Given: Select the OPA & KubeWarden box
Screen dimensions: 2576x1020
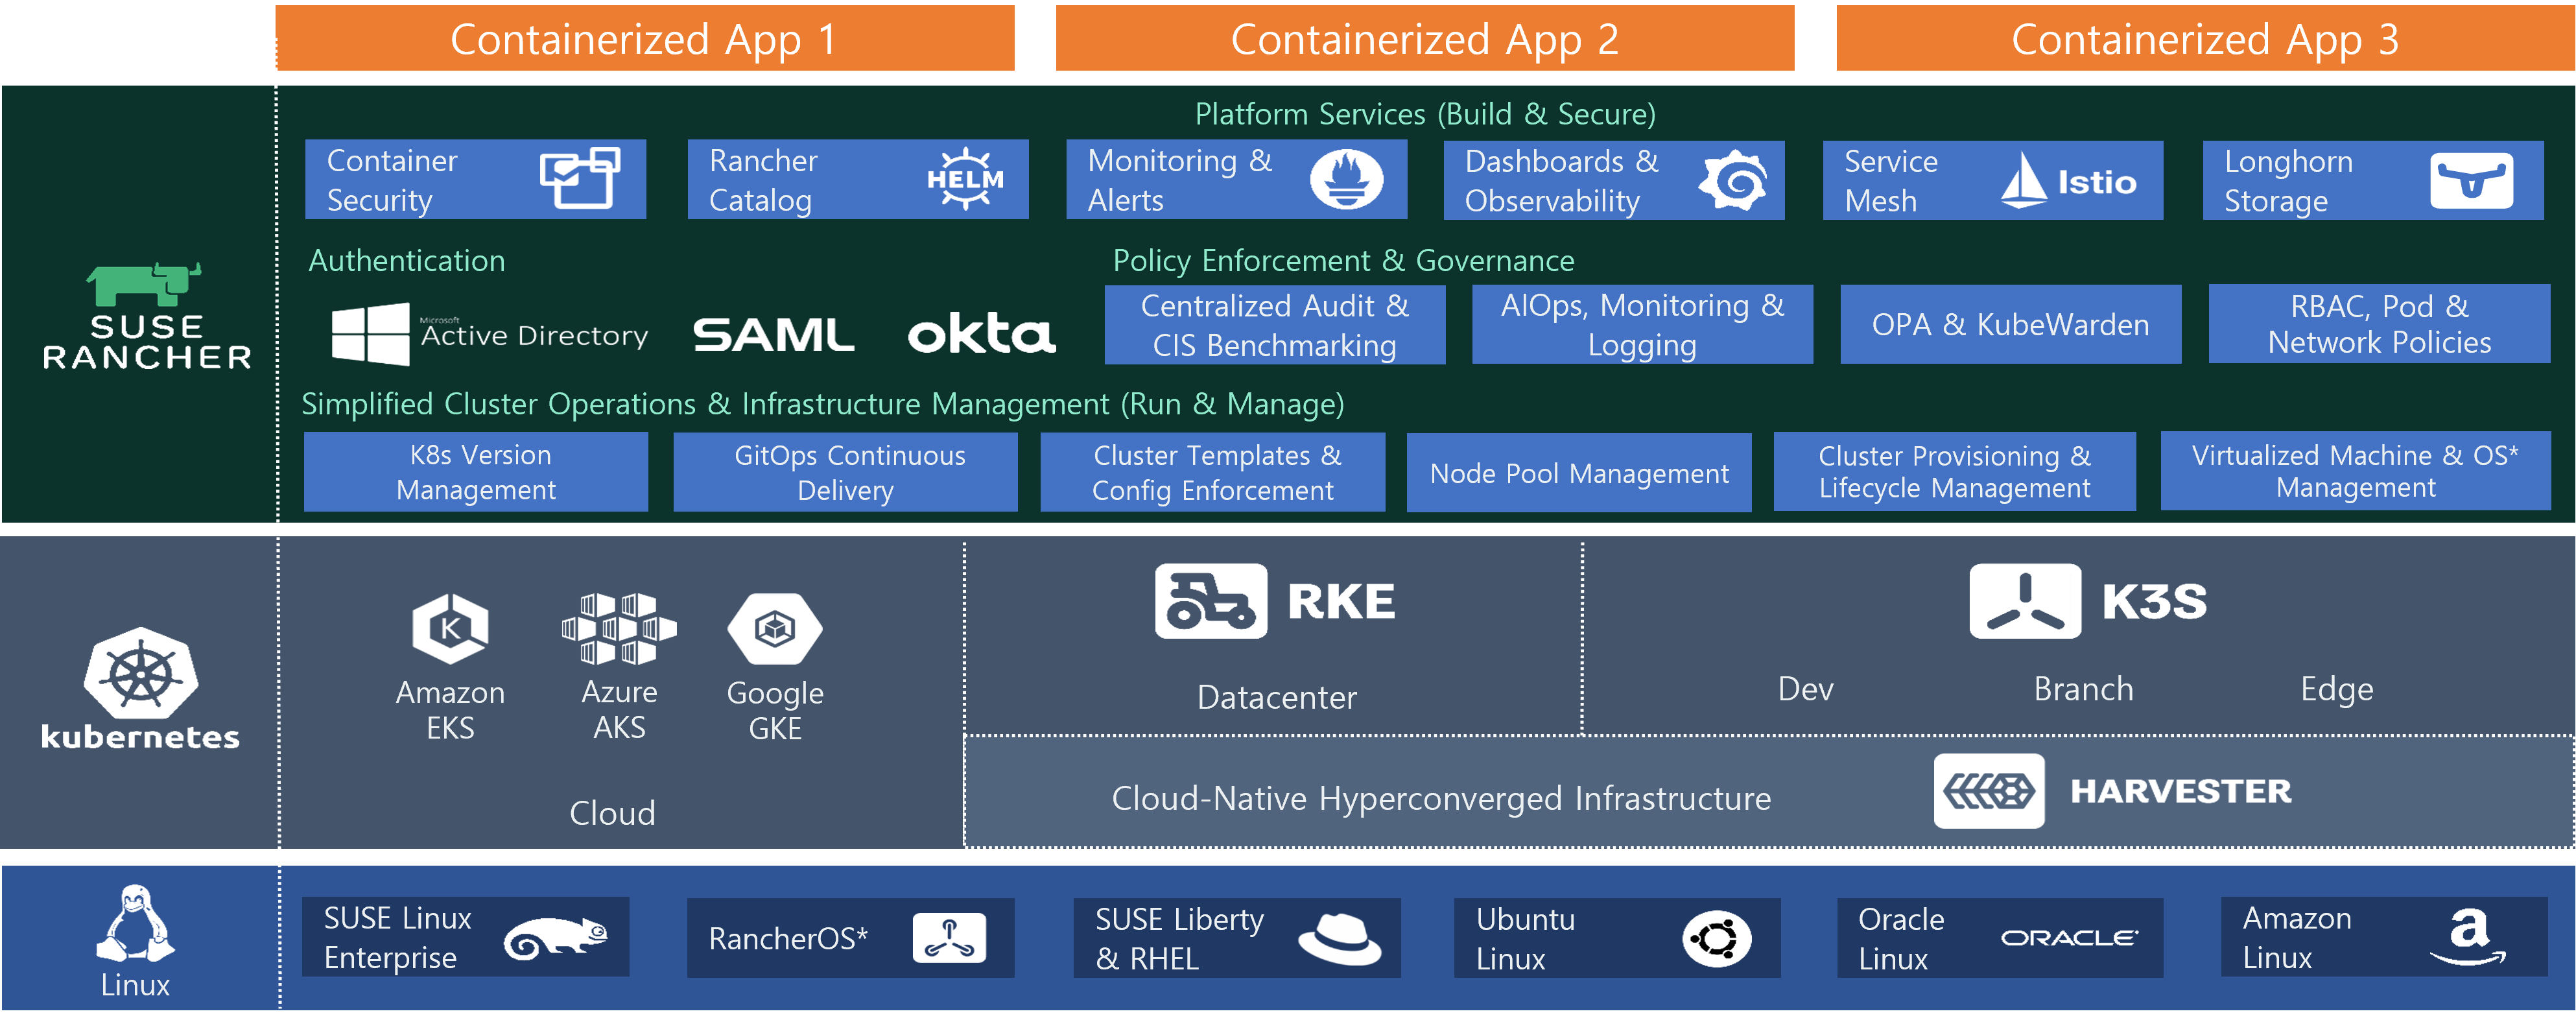Looking at the screenshot, I should pyautogui.click(x=2010, y=325).
